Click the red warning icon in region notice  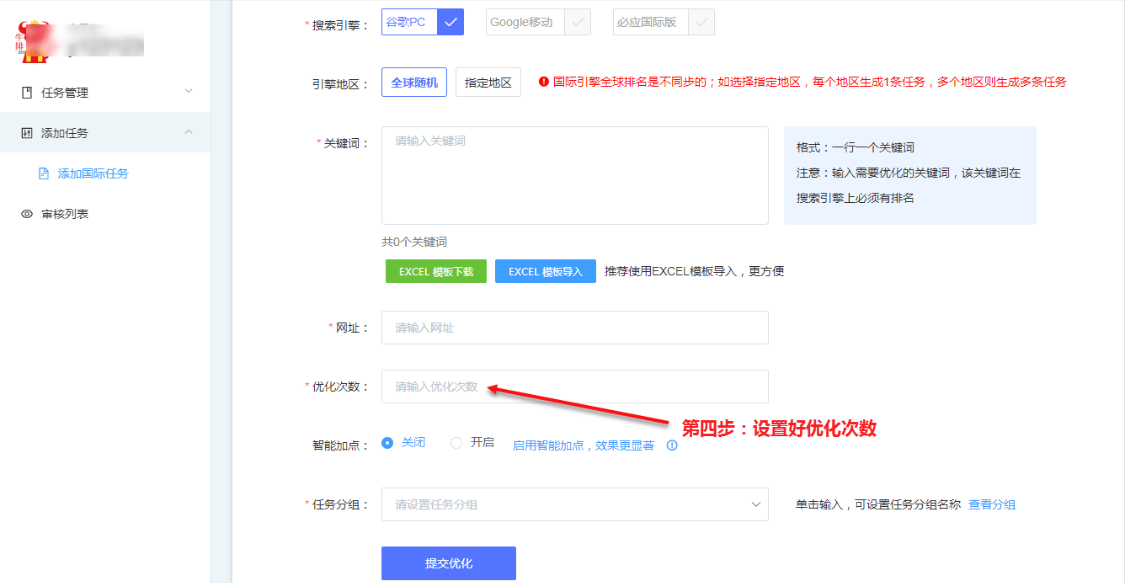click(544, 82)
